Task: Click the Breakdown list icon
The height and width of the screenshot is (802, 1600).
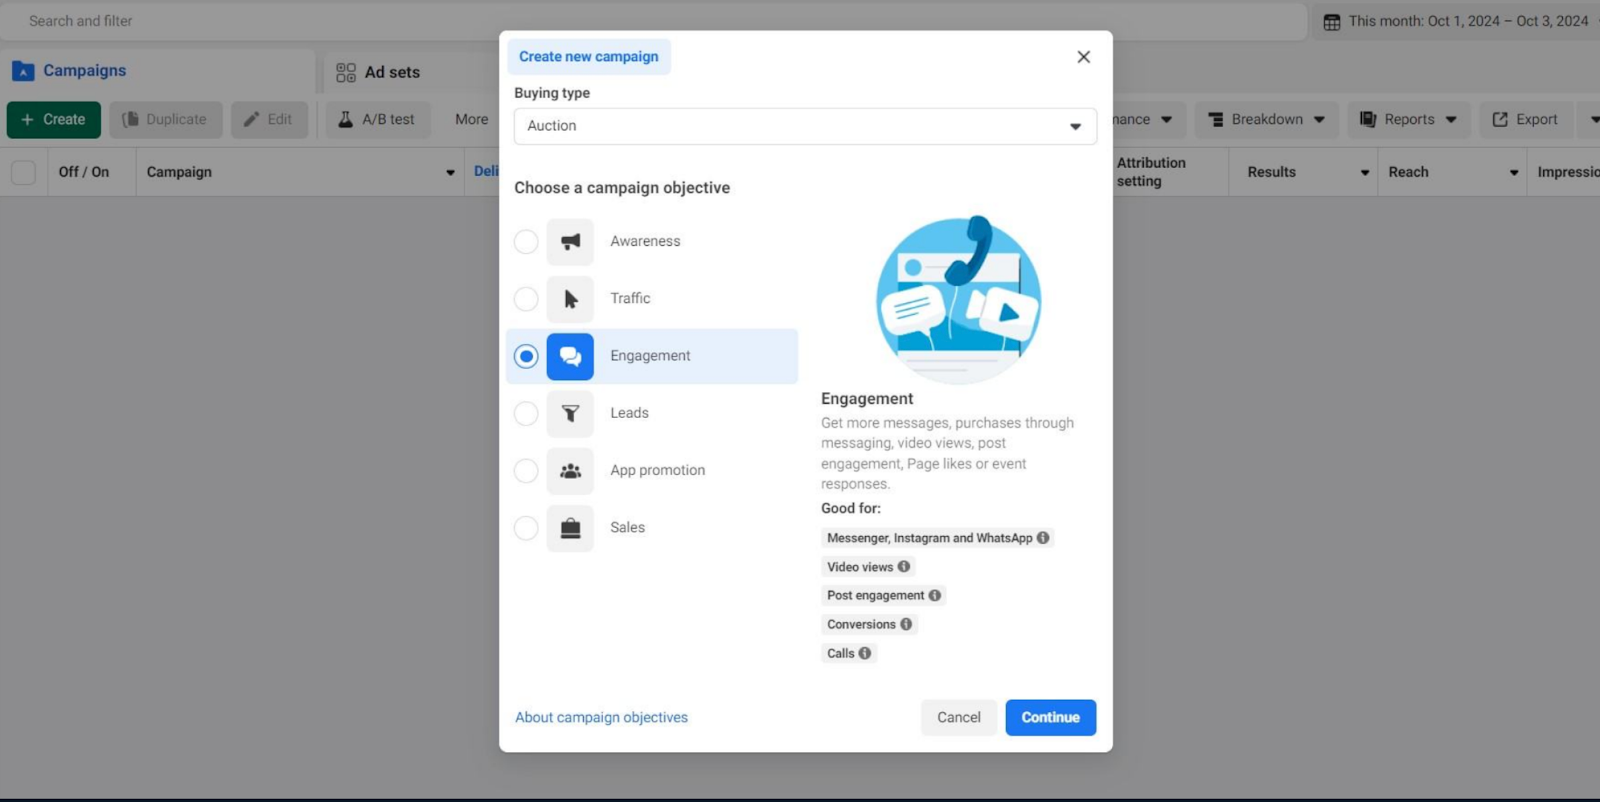Action: pos(1216,119)
